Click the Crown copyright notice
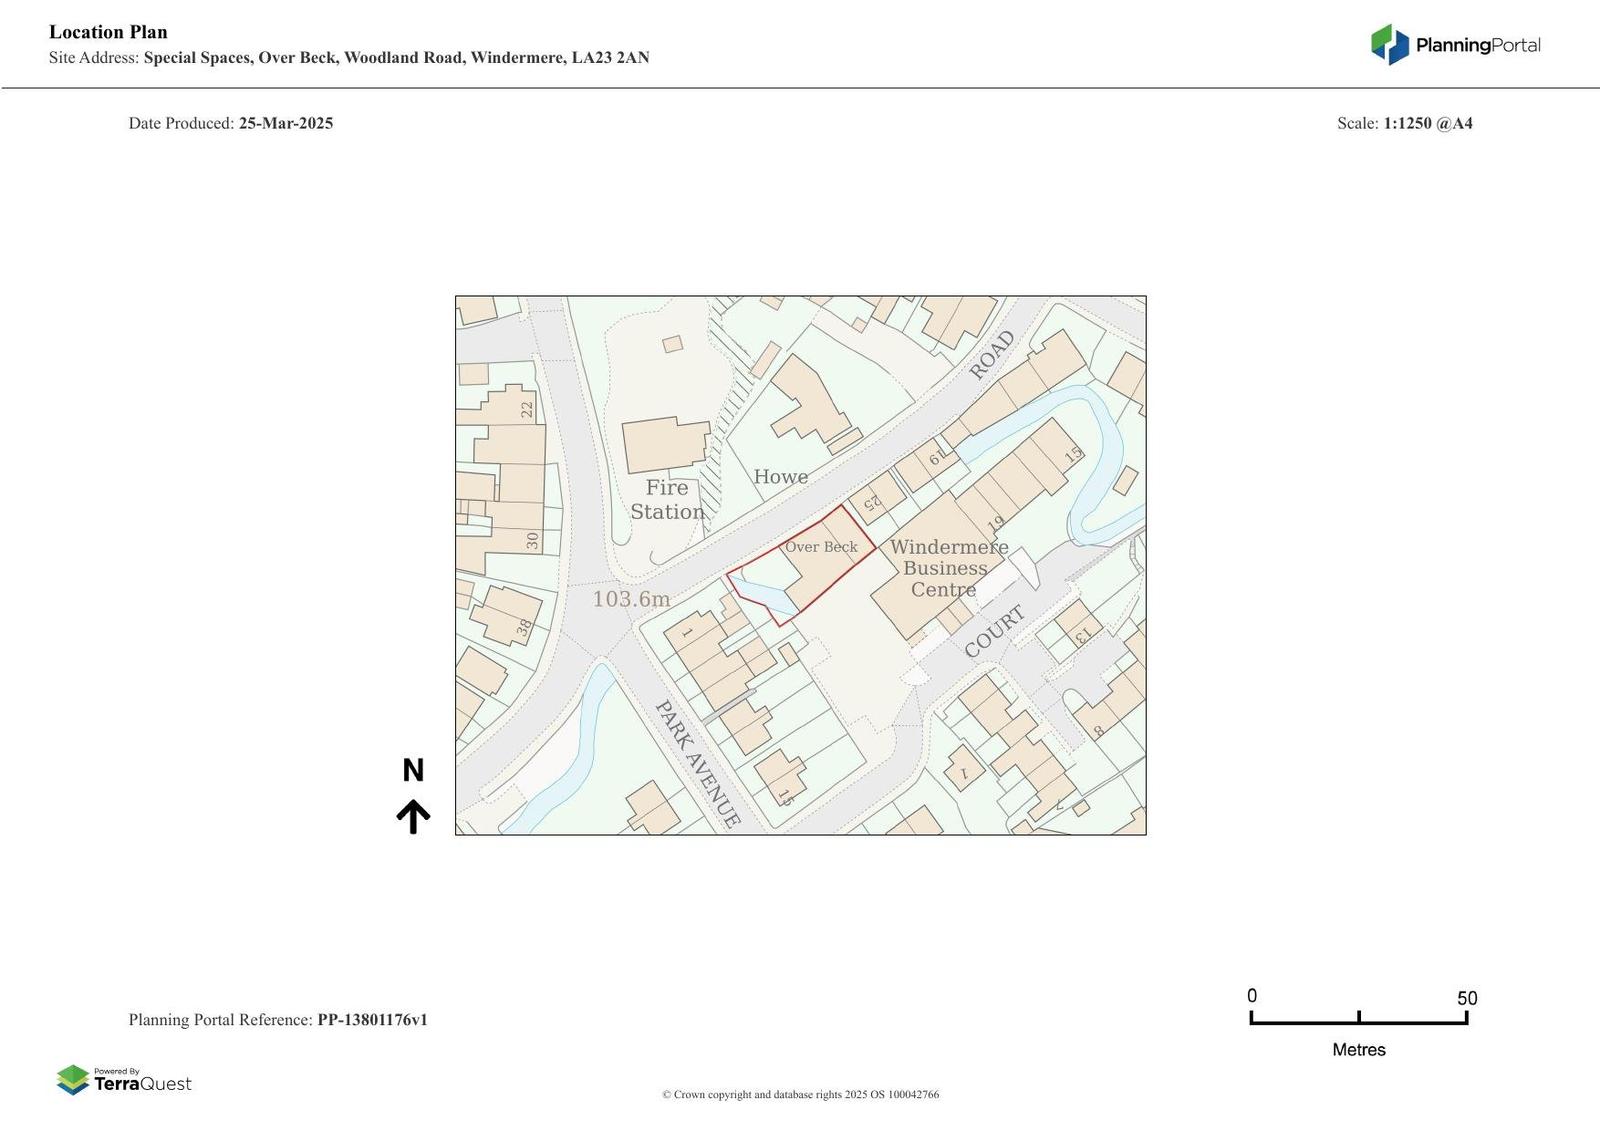 (800, 1094)
